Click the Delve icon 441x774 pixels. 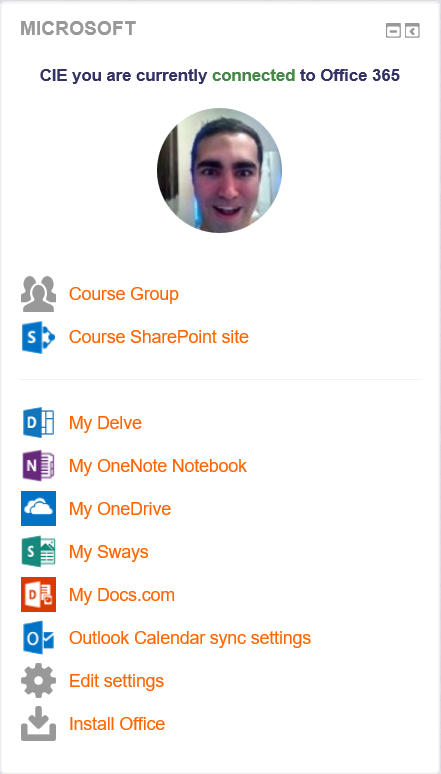pyautogui.click(x=38, y=423)
